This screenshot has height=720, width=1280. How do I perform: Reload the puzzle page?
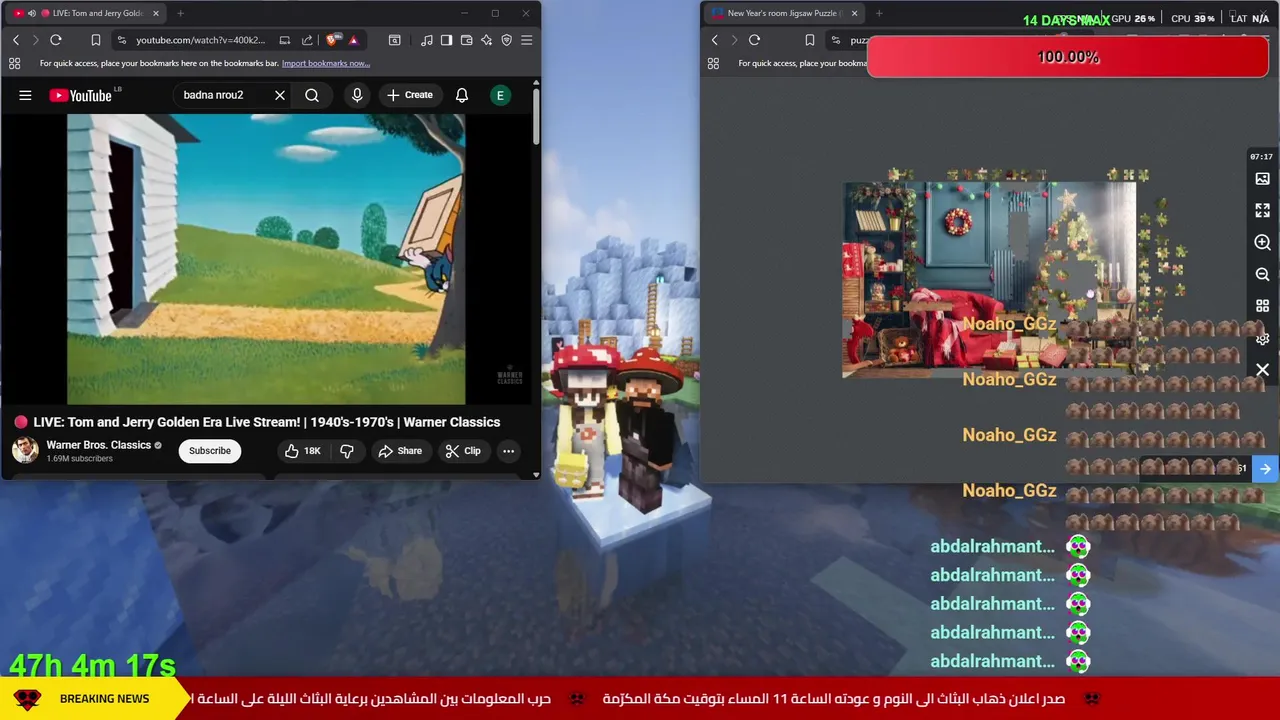coord(755,40)
